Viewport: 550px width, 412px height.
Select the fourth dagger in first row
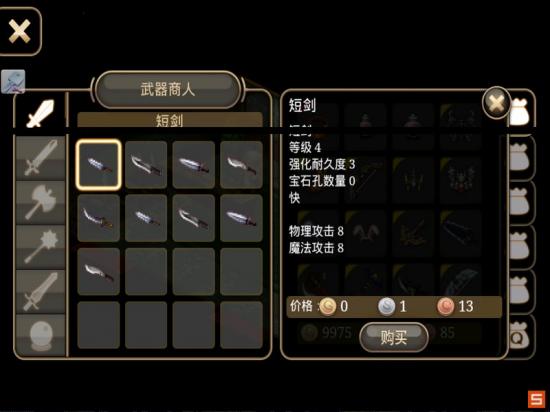(241, 164)
